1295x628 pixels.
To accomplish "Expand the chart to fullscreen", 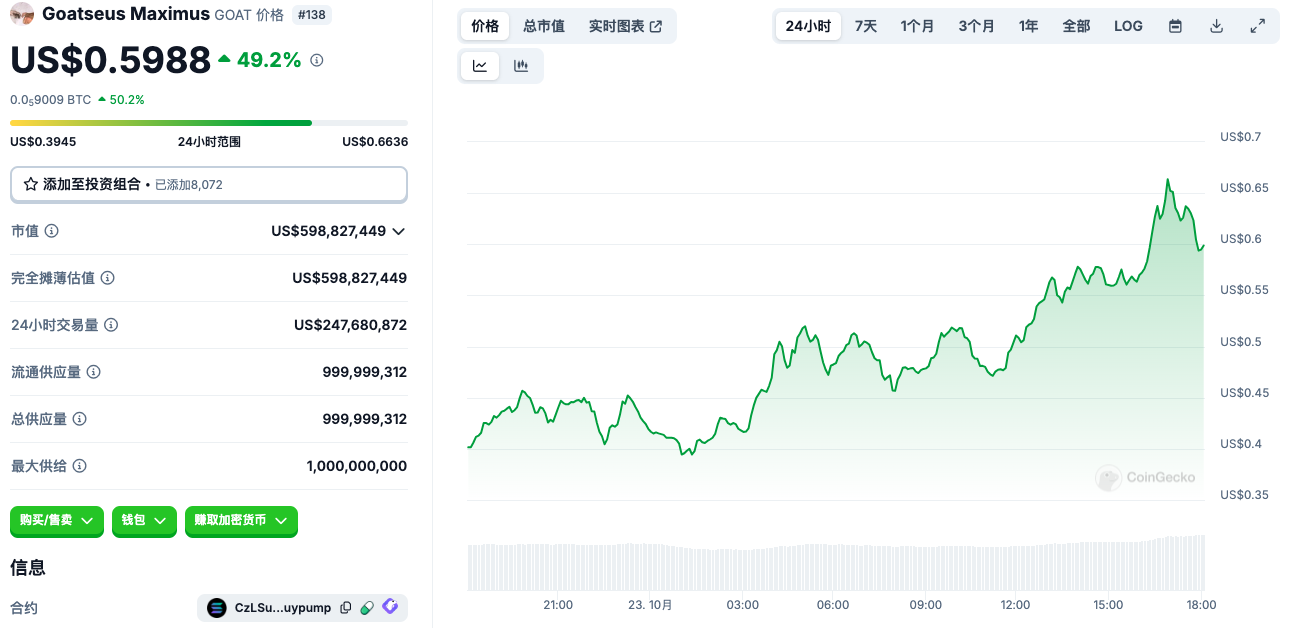I will click(x=1258, y=26).
